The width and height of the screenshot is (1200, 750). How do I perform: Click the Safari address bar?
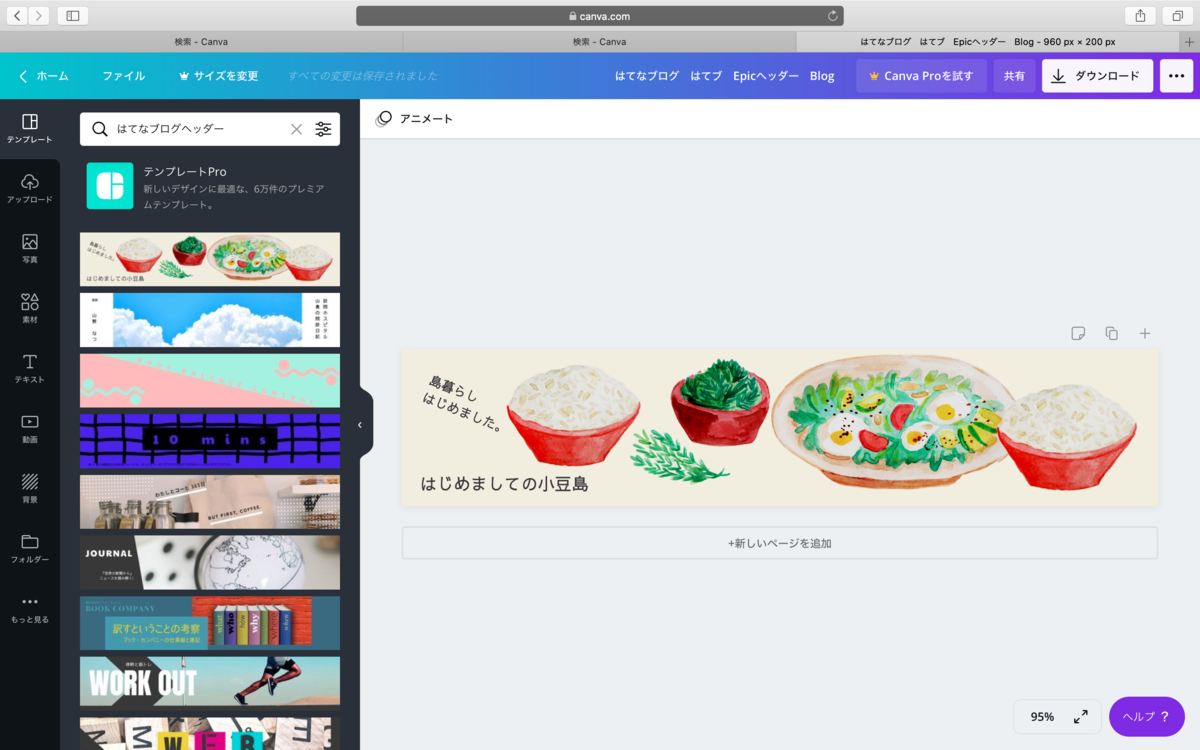click(x=600, y=16)
